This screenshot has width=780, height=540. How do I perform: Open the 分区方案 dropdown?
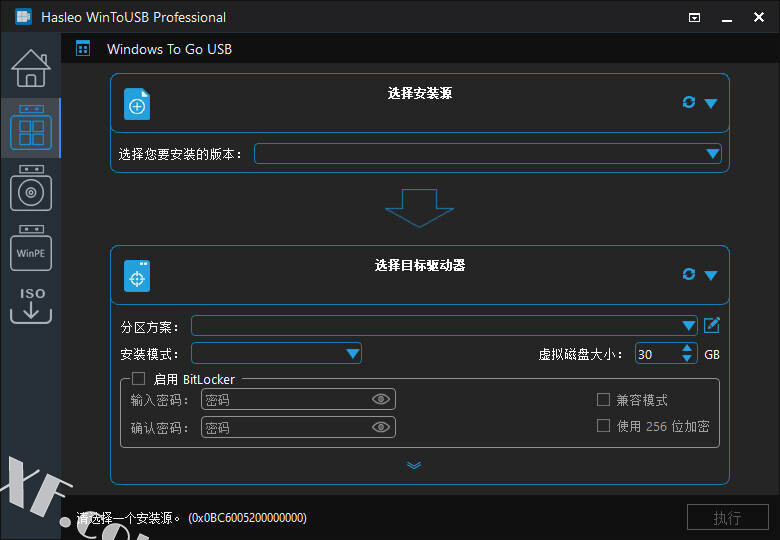click(x=688, y=326)
